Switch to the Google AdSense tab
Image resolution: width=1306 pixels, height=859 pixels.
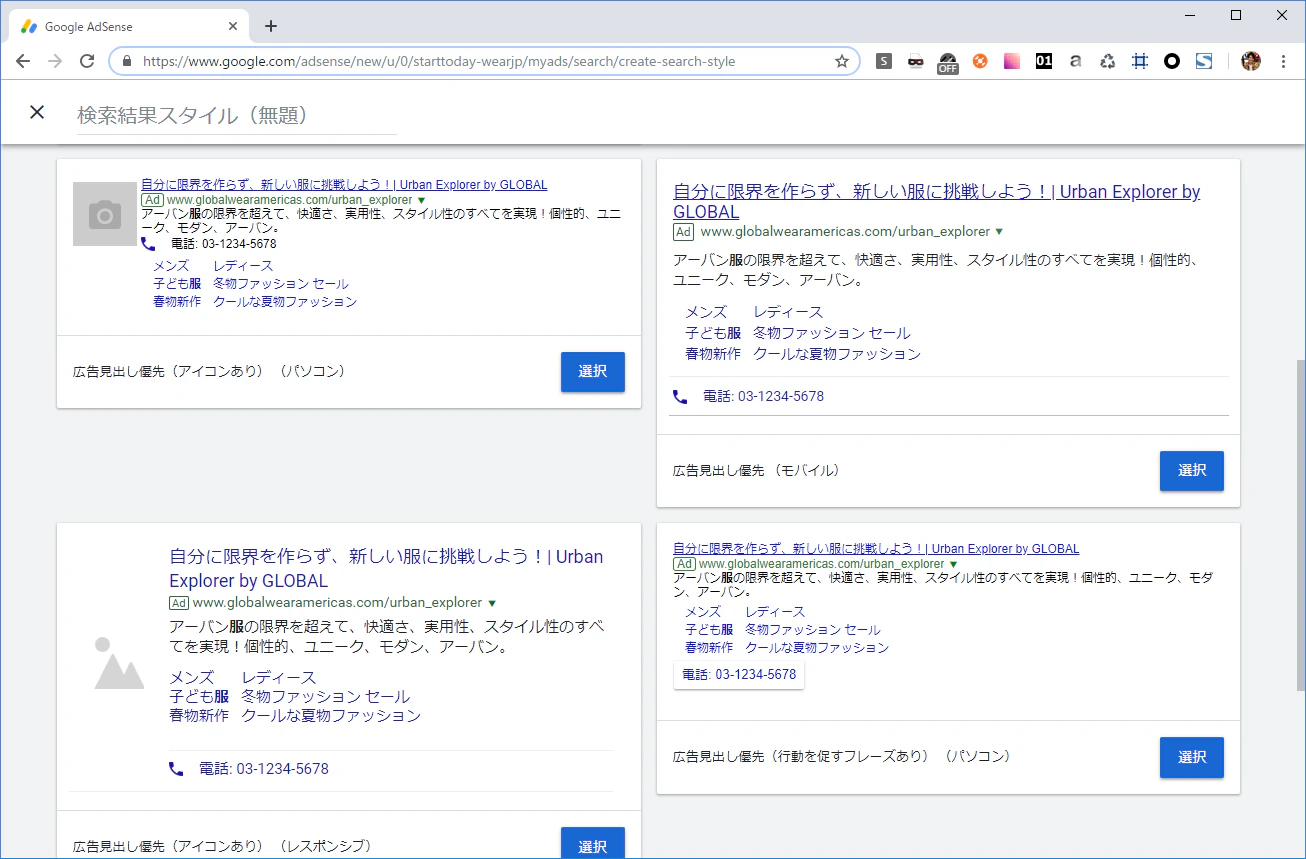click(127, 26)
